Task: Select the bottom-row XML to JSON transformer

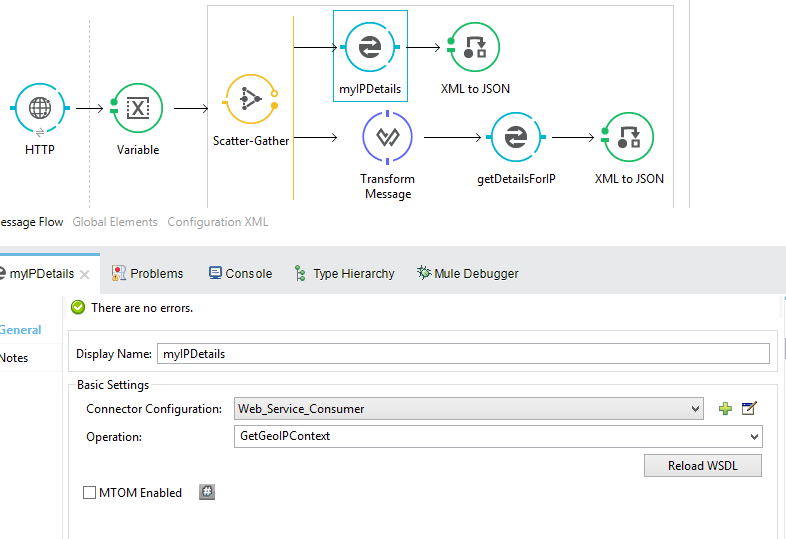Action: [628, 138]
